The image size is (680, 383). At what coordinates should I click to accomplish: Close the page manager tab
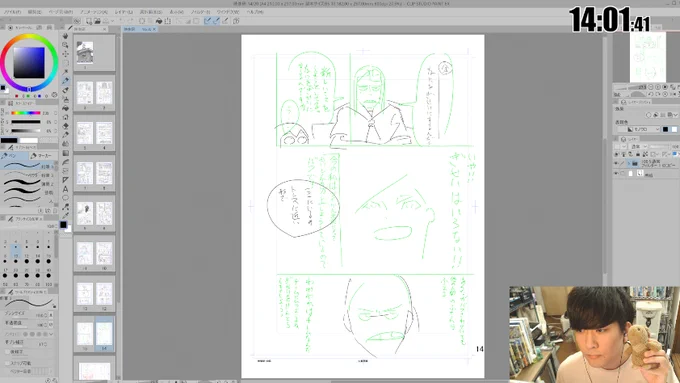[x=105, y=29]
